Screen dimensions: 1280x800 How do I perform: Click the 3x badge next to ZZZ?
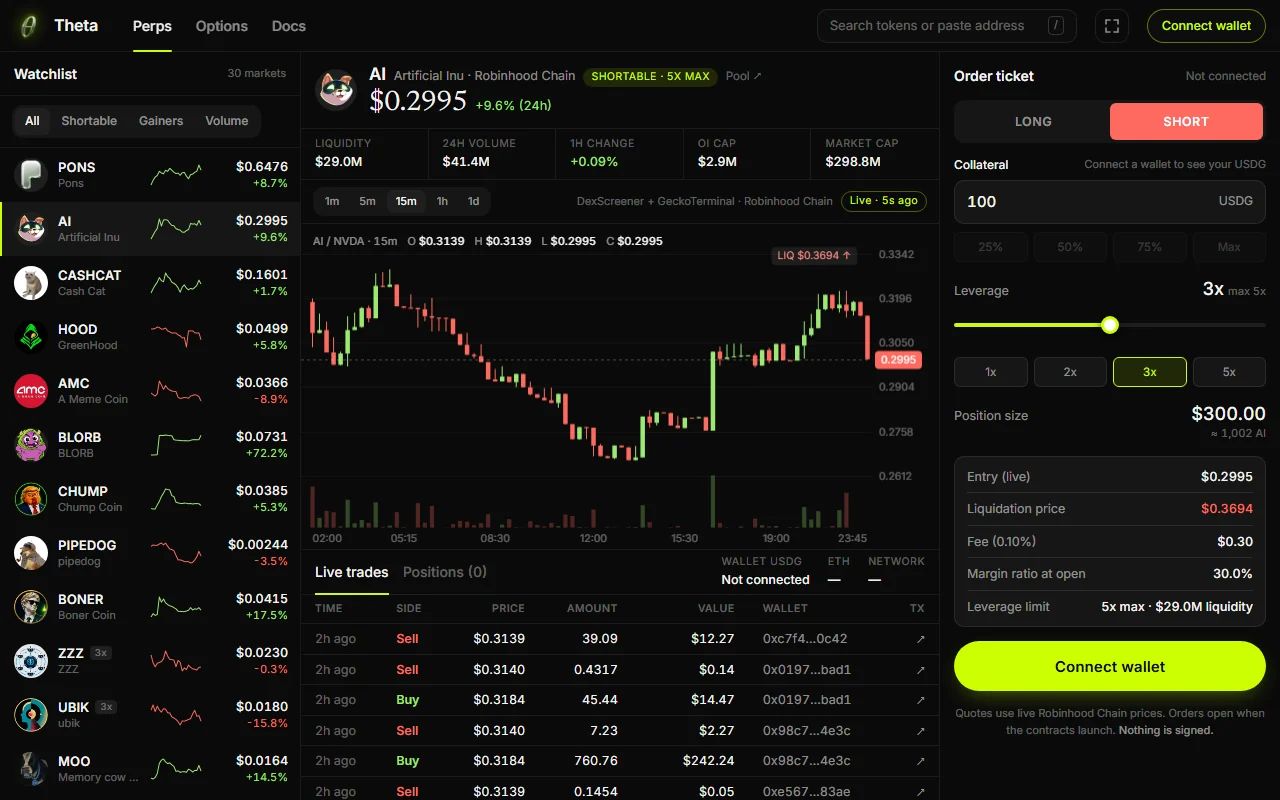click(x=100, y=652)
